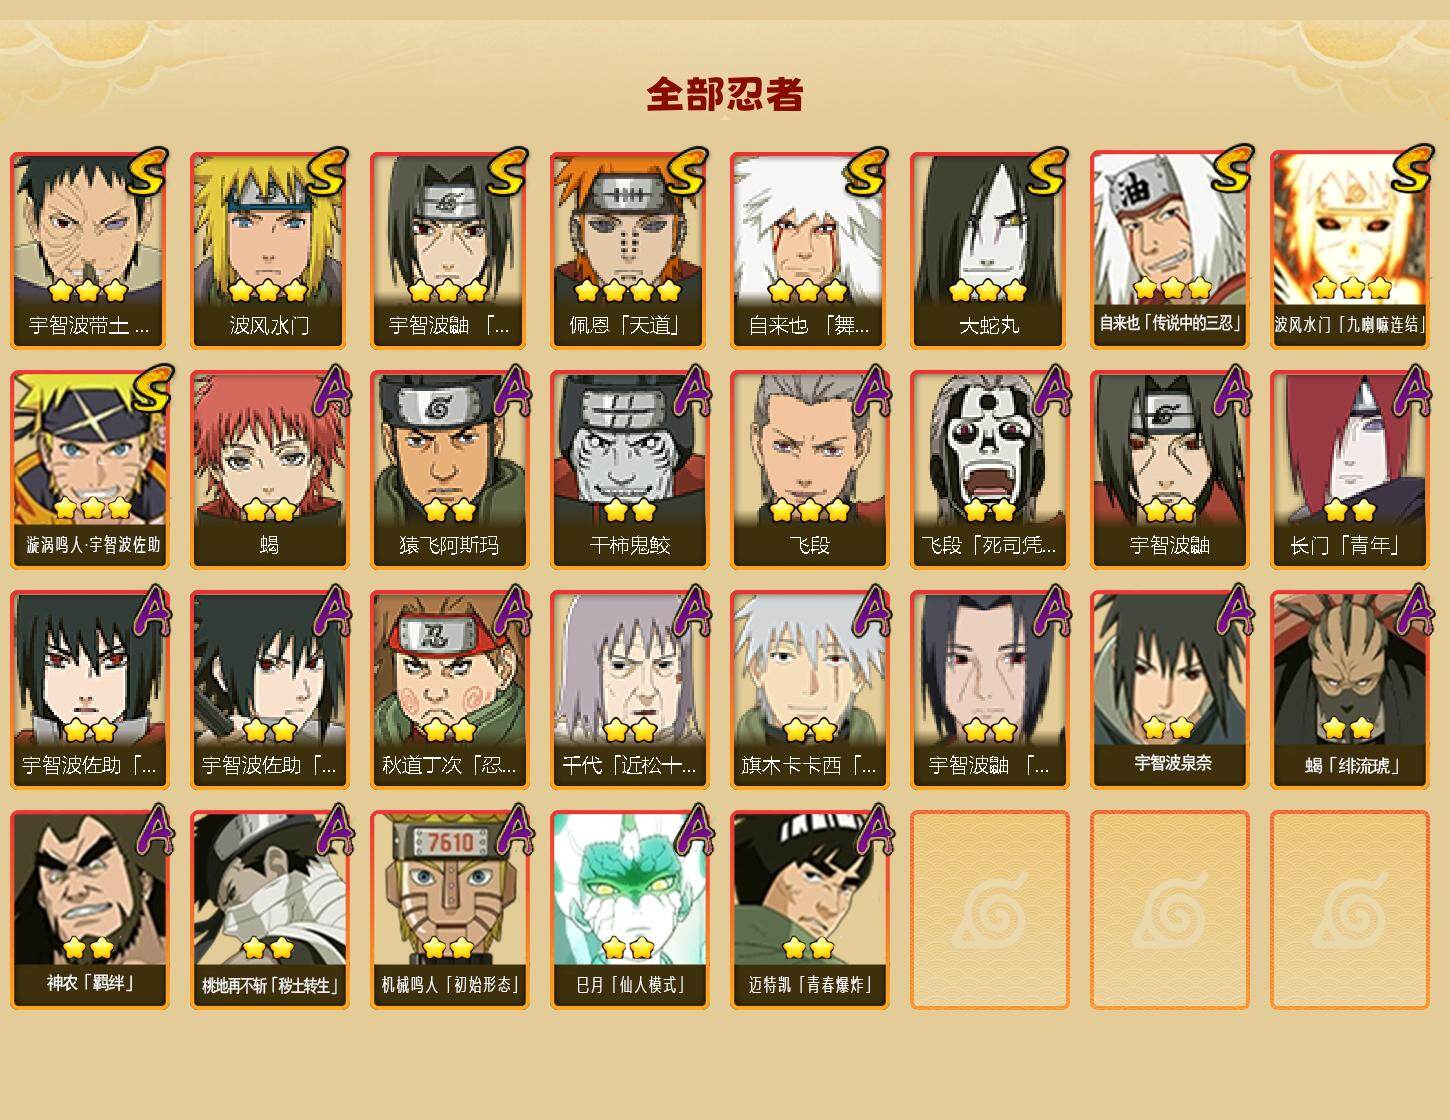Viewport: 1450px width, 1120px height.
Task: Select the 波风水门 ninja card
Action: (270, 250)
